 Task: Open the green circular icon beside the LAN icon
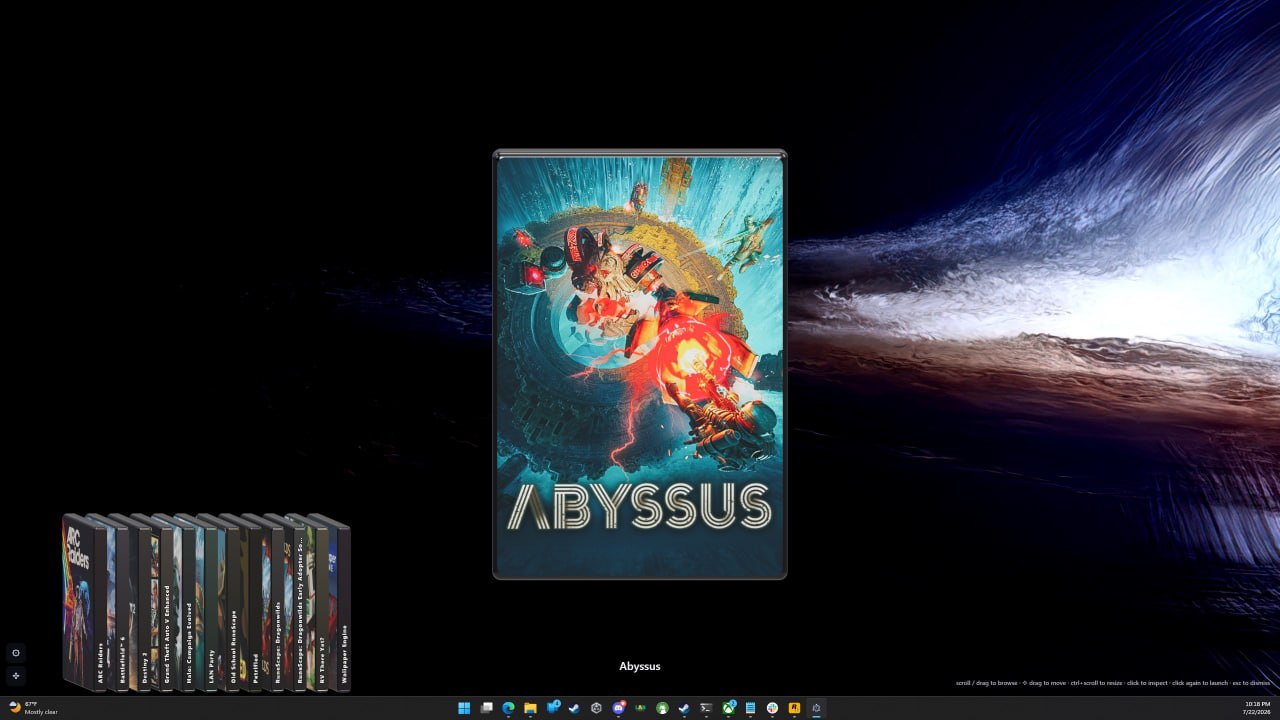[662, 708]
